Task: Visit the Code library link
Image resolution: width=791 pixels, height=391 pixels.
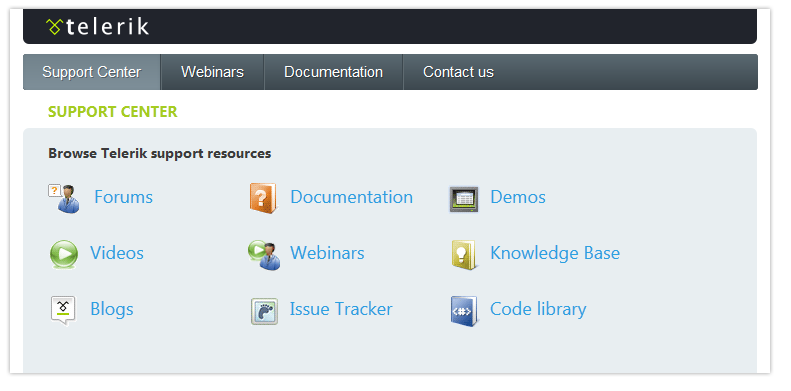Action: pos(538,309)
